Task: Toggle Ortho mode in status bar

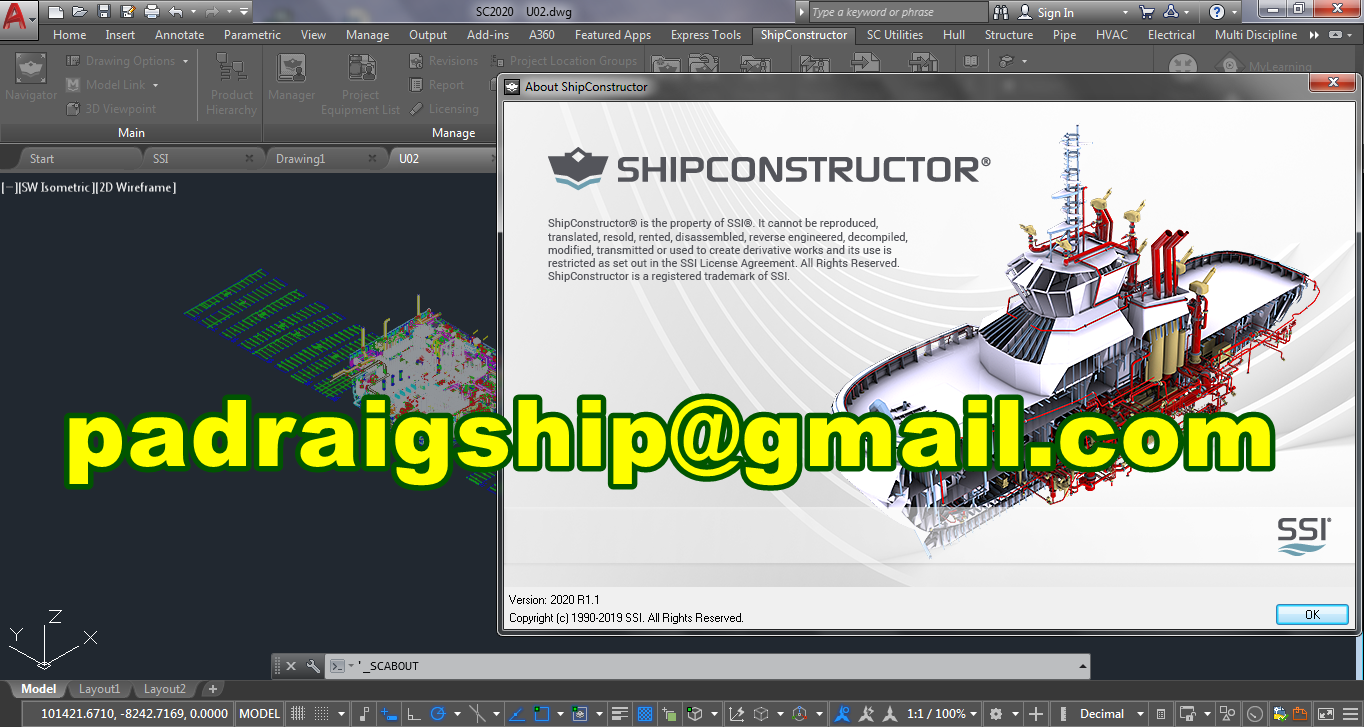Action: (x=414, y=714)
